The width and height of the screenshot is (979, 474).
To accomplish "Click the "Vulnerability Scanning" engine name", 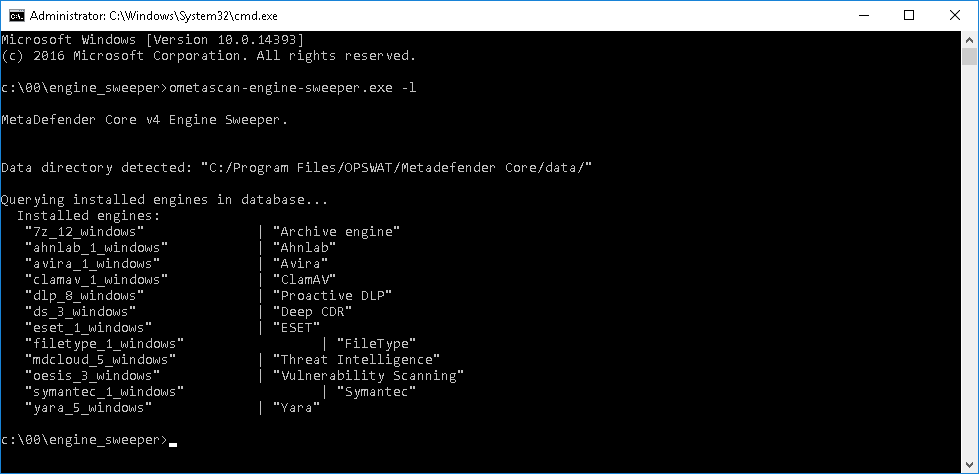I will 368,376.
